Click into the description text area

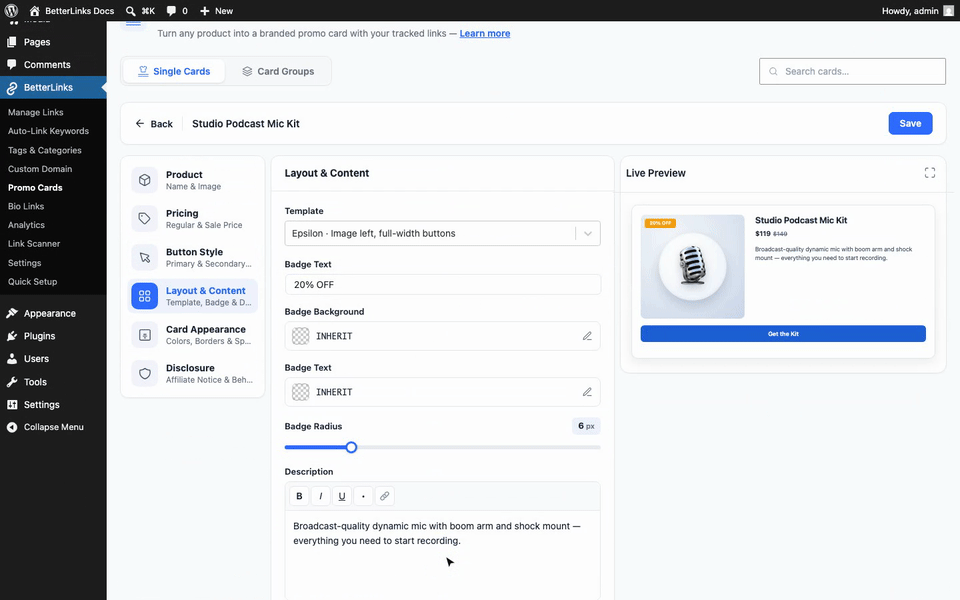[x=442, y=555]
